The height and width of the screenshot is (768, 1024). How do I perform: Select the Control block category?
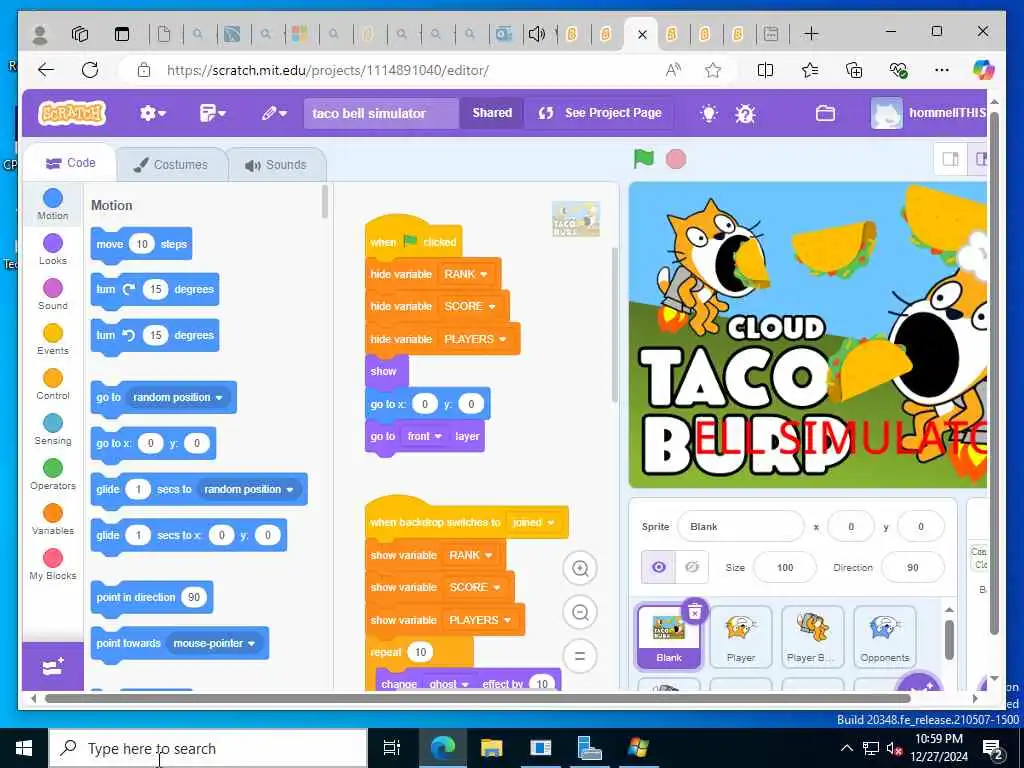click(53, 385)
